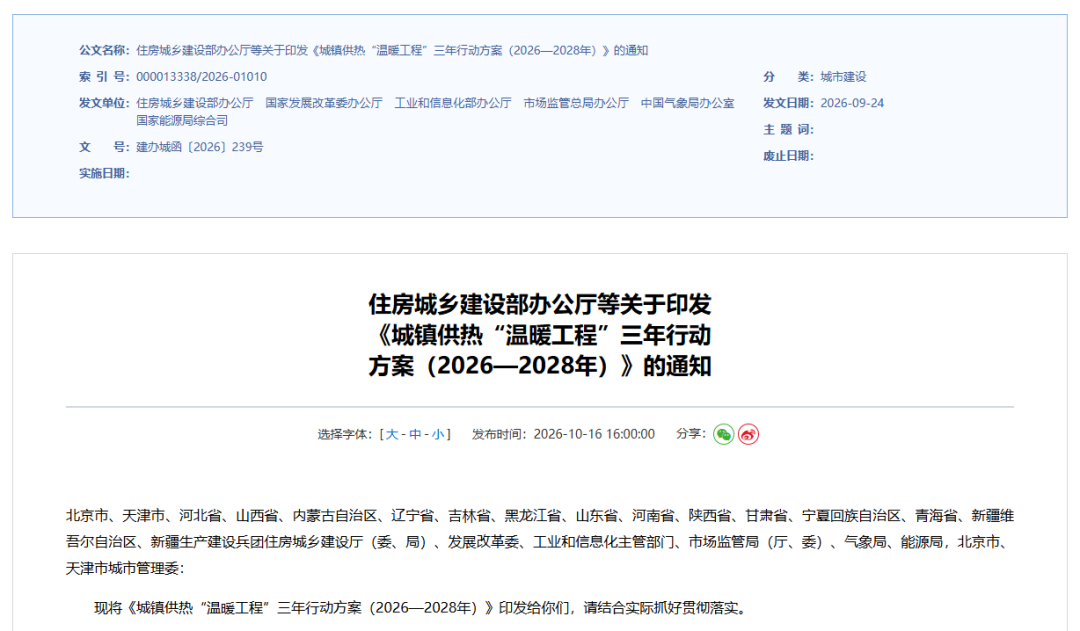Share the notice via Weibo icon
The image size is (1080, 631).
pyautogui.click(x=748, y=435)
